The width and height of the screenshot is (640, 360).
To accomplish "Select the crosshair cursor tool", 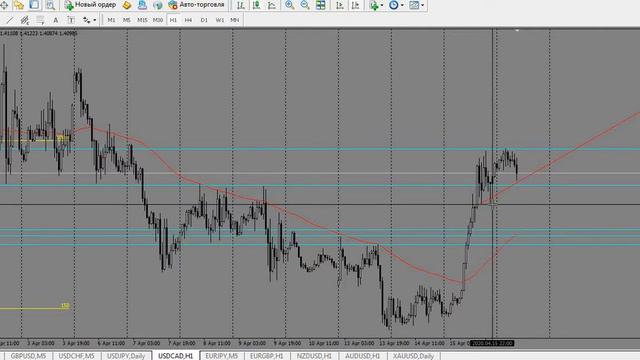I will tap(4, 5).
